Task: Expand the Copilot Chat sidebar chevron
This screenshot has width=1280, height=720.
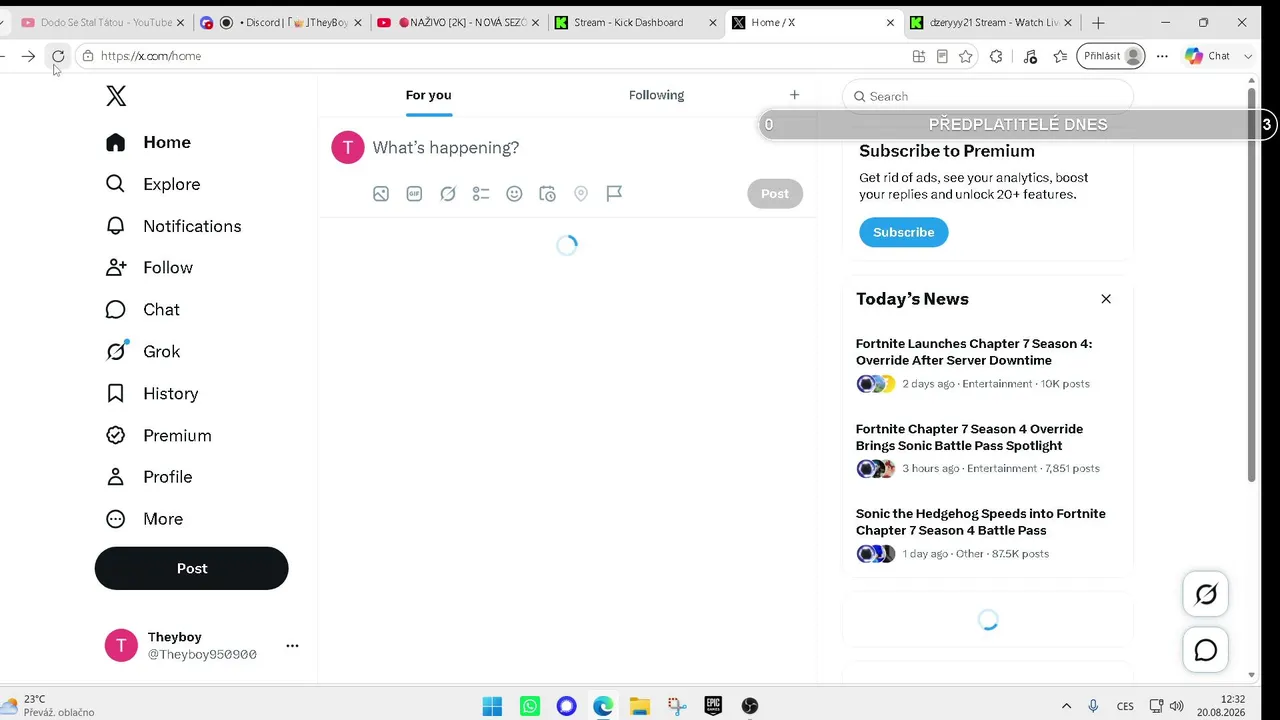Action: point(1248,57)
